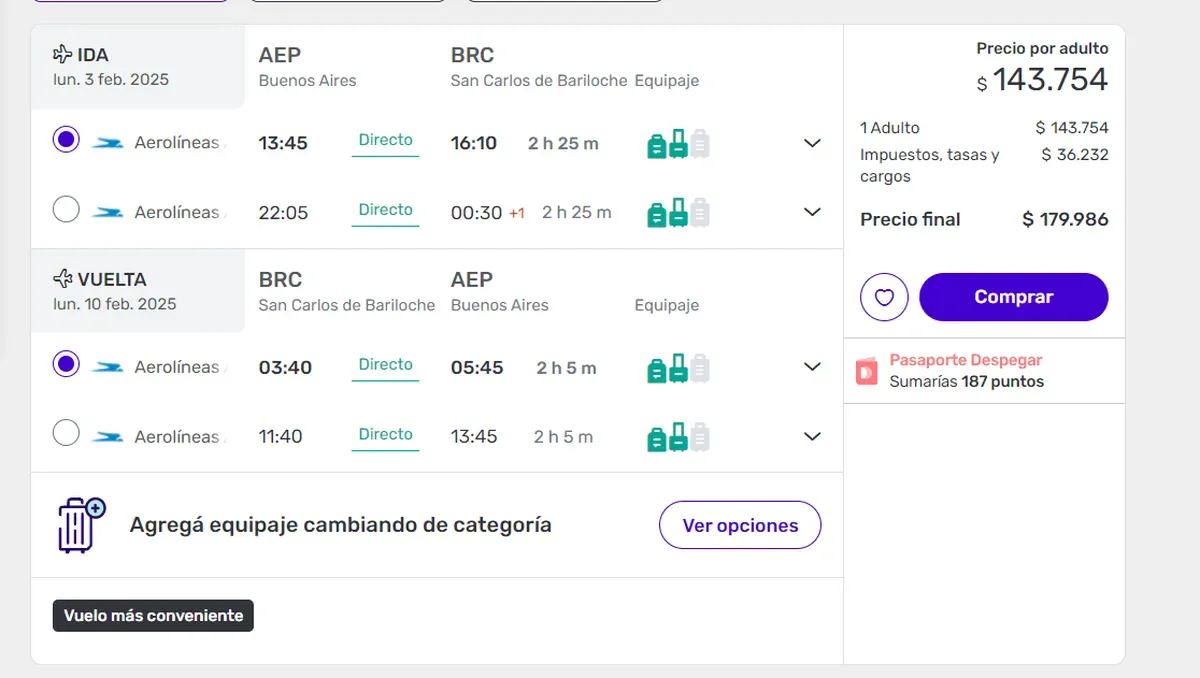Click the Vuelo más conveniente tag
This screenshot has height=678, width=1200.
[153, 616]
